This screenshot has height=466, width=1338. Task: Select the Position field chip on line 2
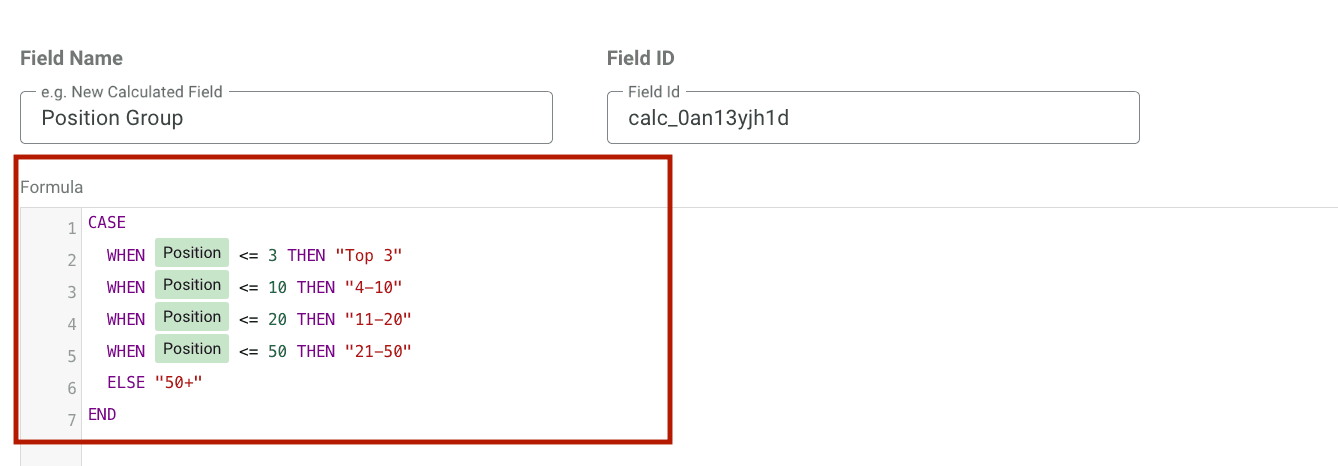click(x=192, y=253)
